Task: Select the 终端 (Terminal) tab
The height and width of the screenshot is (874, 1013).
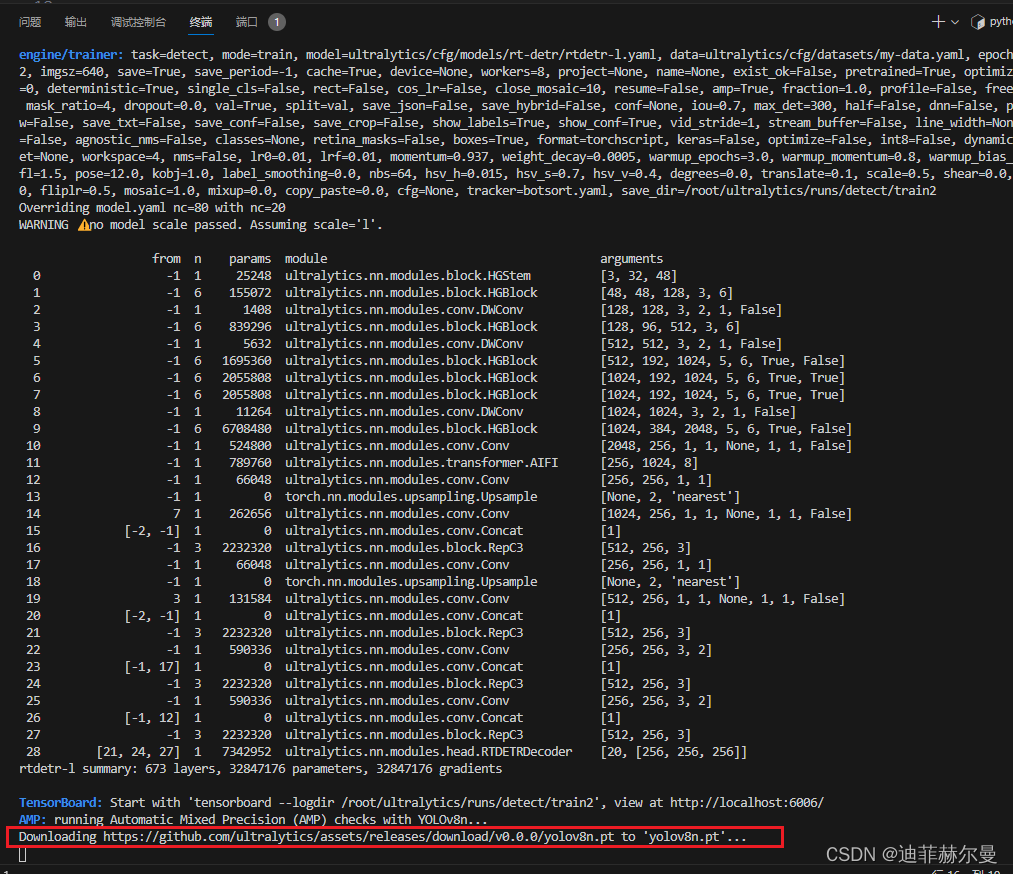Action: [201, 22]
